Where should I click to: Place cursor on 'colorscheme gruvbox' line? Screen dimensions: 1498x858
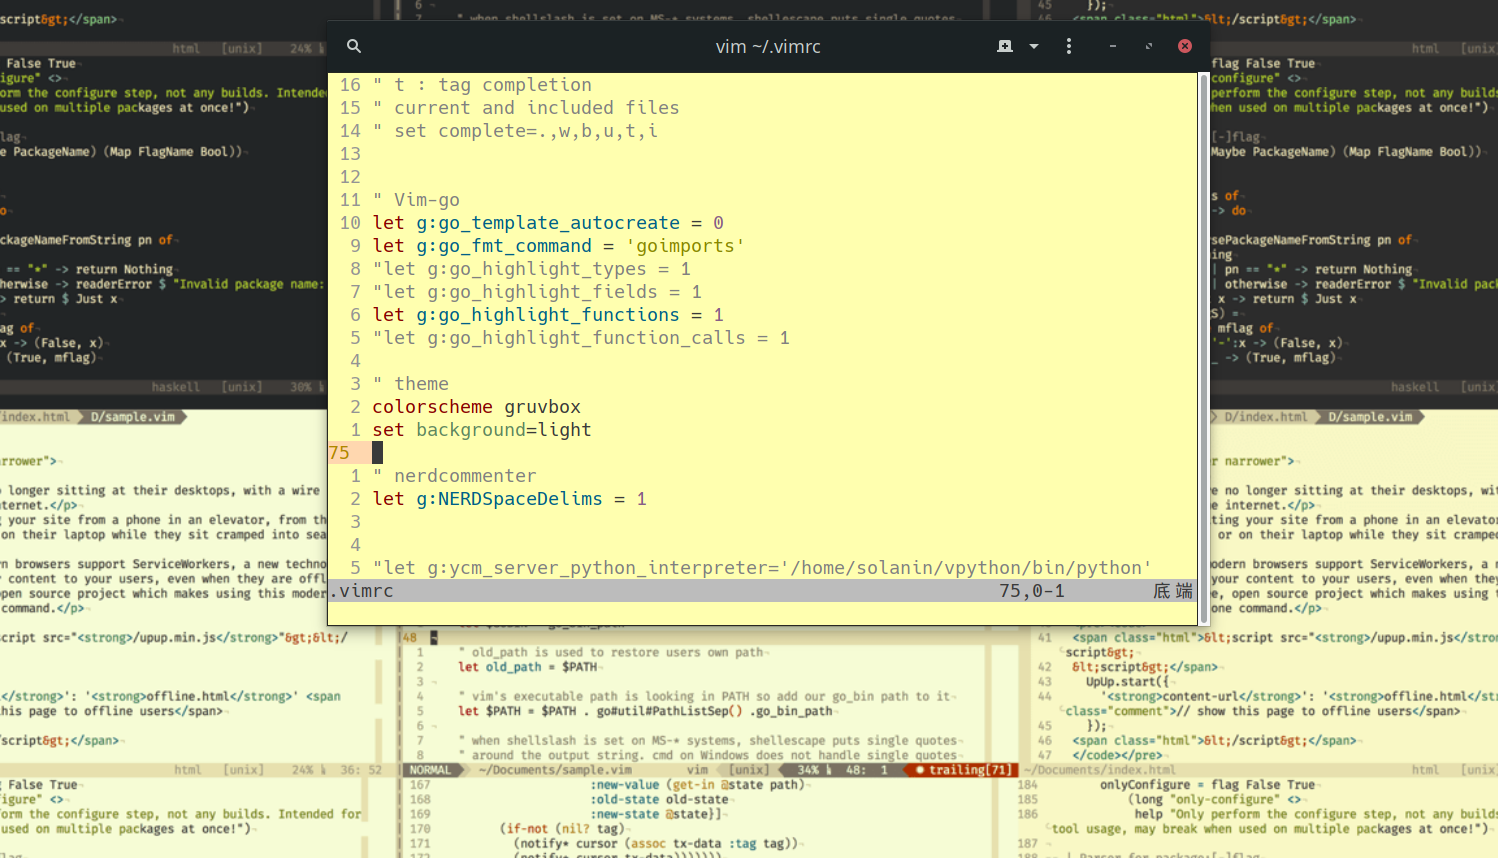point(476,407)
